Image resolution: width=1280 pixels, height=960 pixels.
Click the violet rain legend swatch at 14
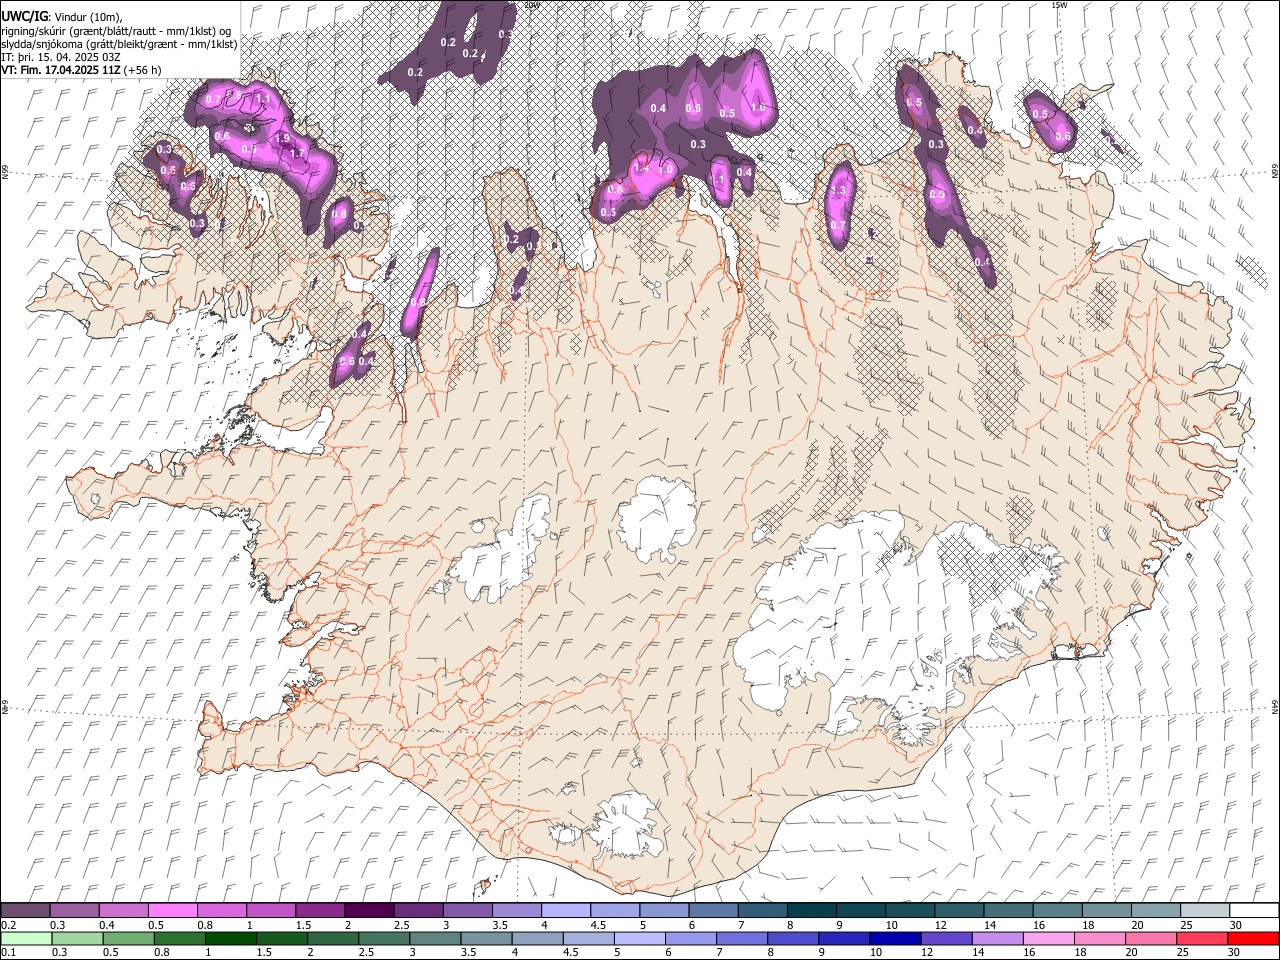pos(998,938)
